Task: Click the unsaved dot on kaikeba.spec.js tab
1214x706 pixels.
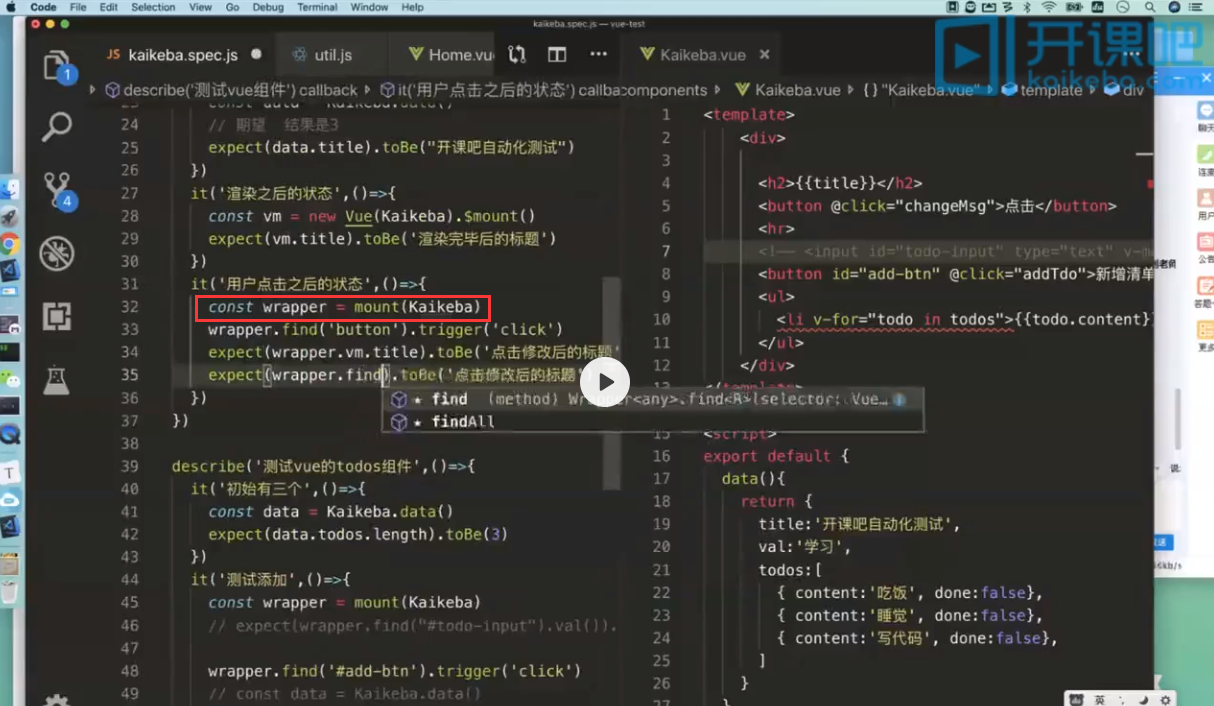Action: 257,54
